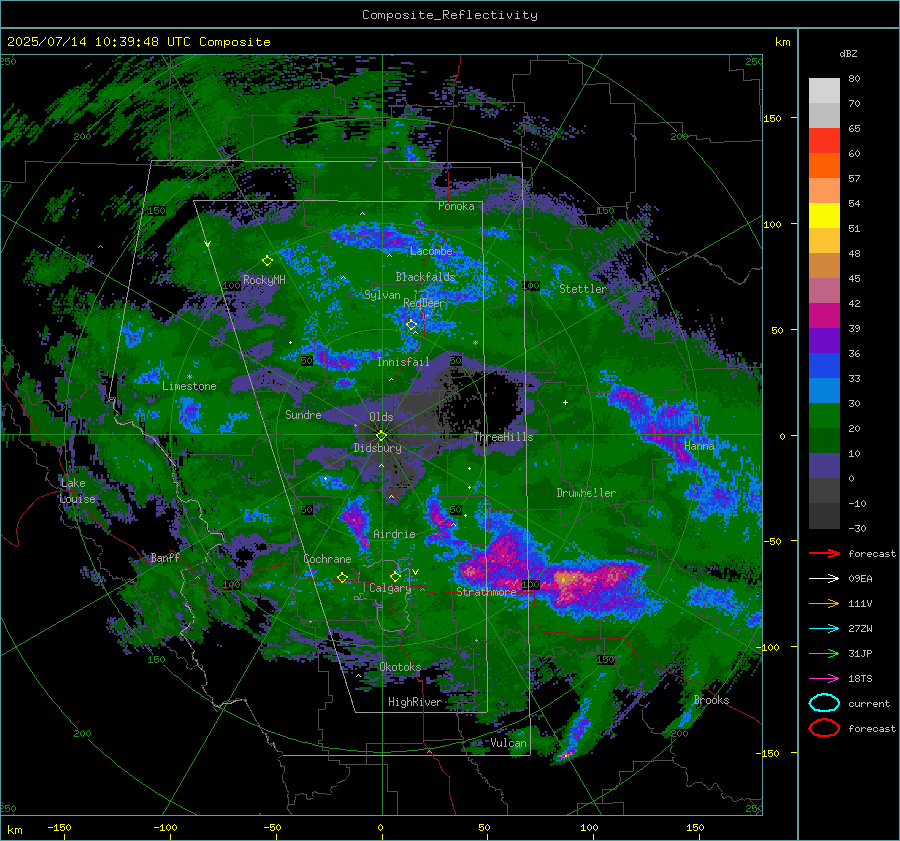Click the 'km' unit label at top right
The width and height of the screenshot is (900, 841).
[782, 42]
